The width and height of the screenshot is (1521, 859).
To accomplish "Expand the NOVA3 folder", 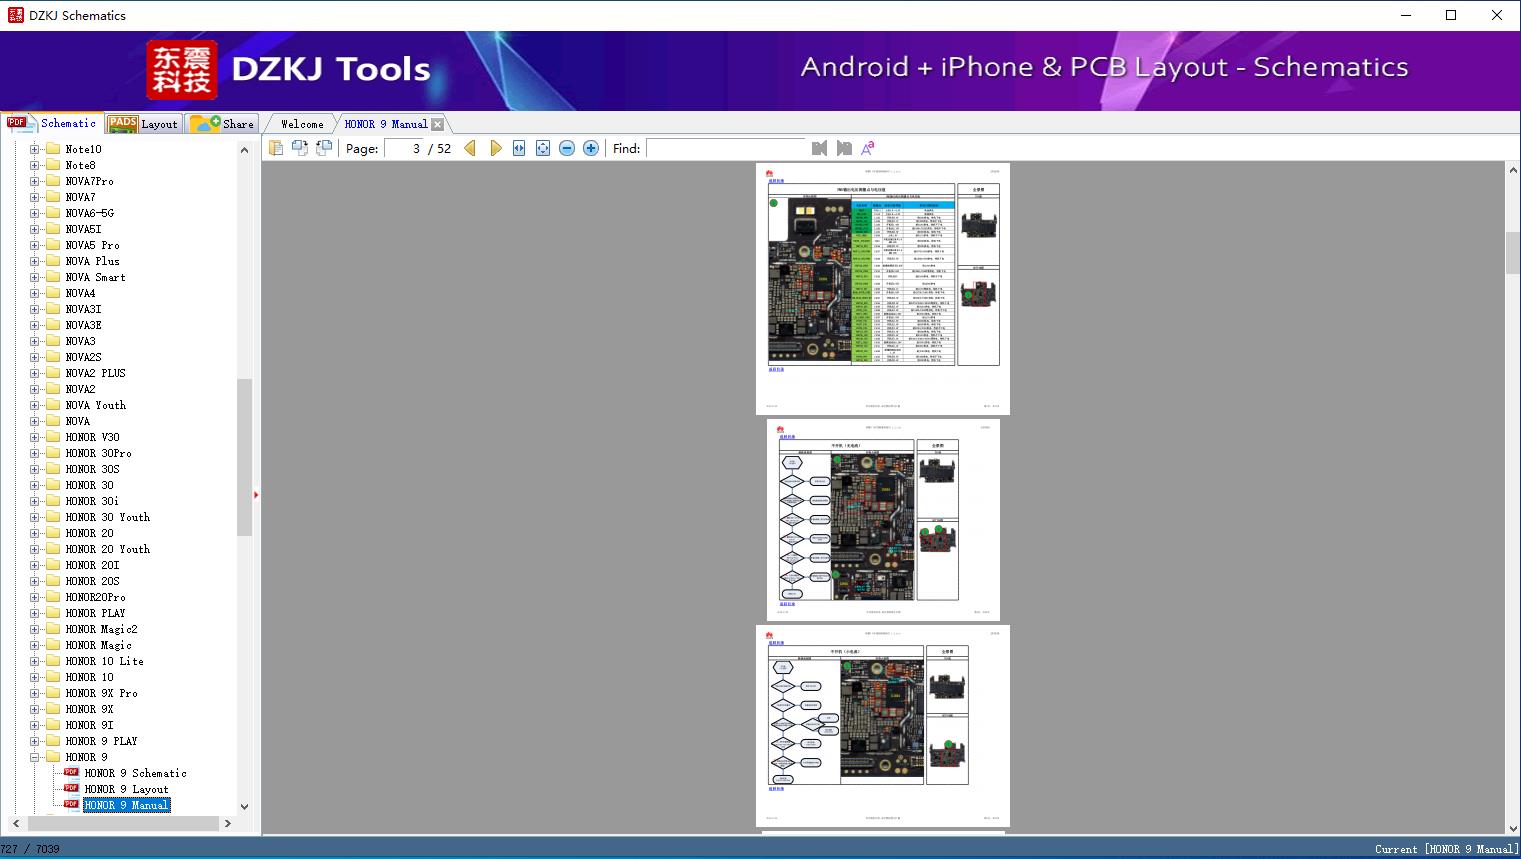I will point(34,341).
